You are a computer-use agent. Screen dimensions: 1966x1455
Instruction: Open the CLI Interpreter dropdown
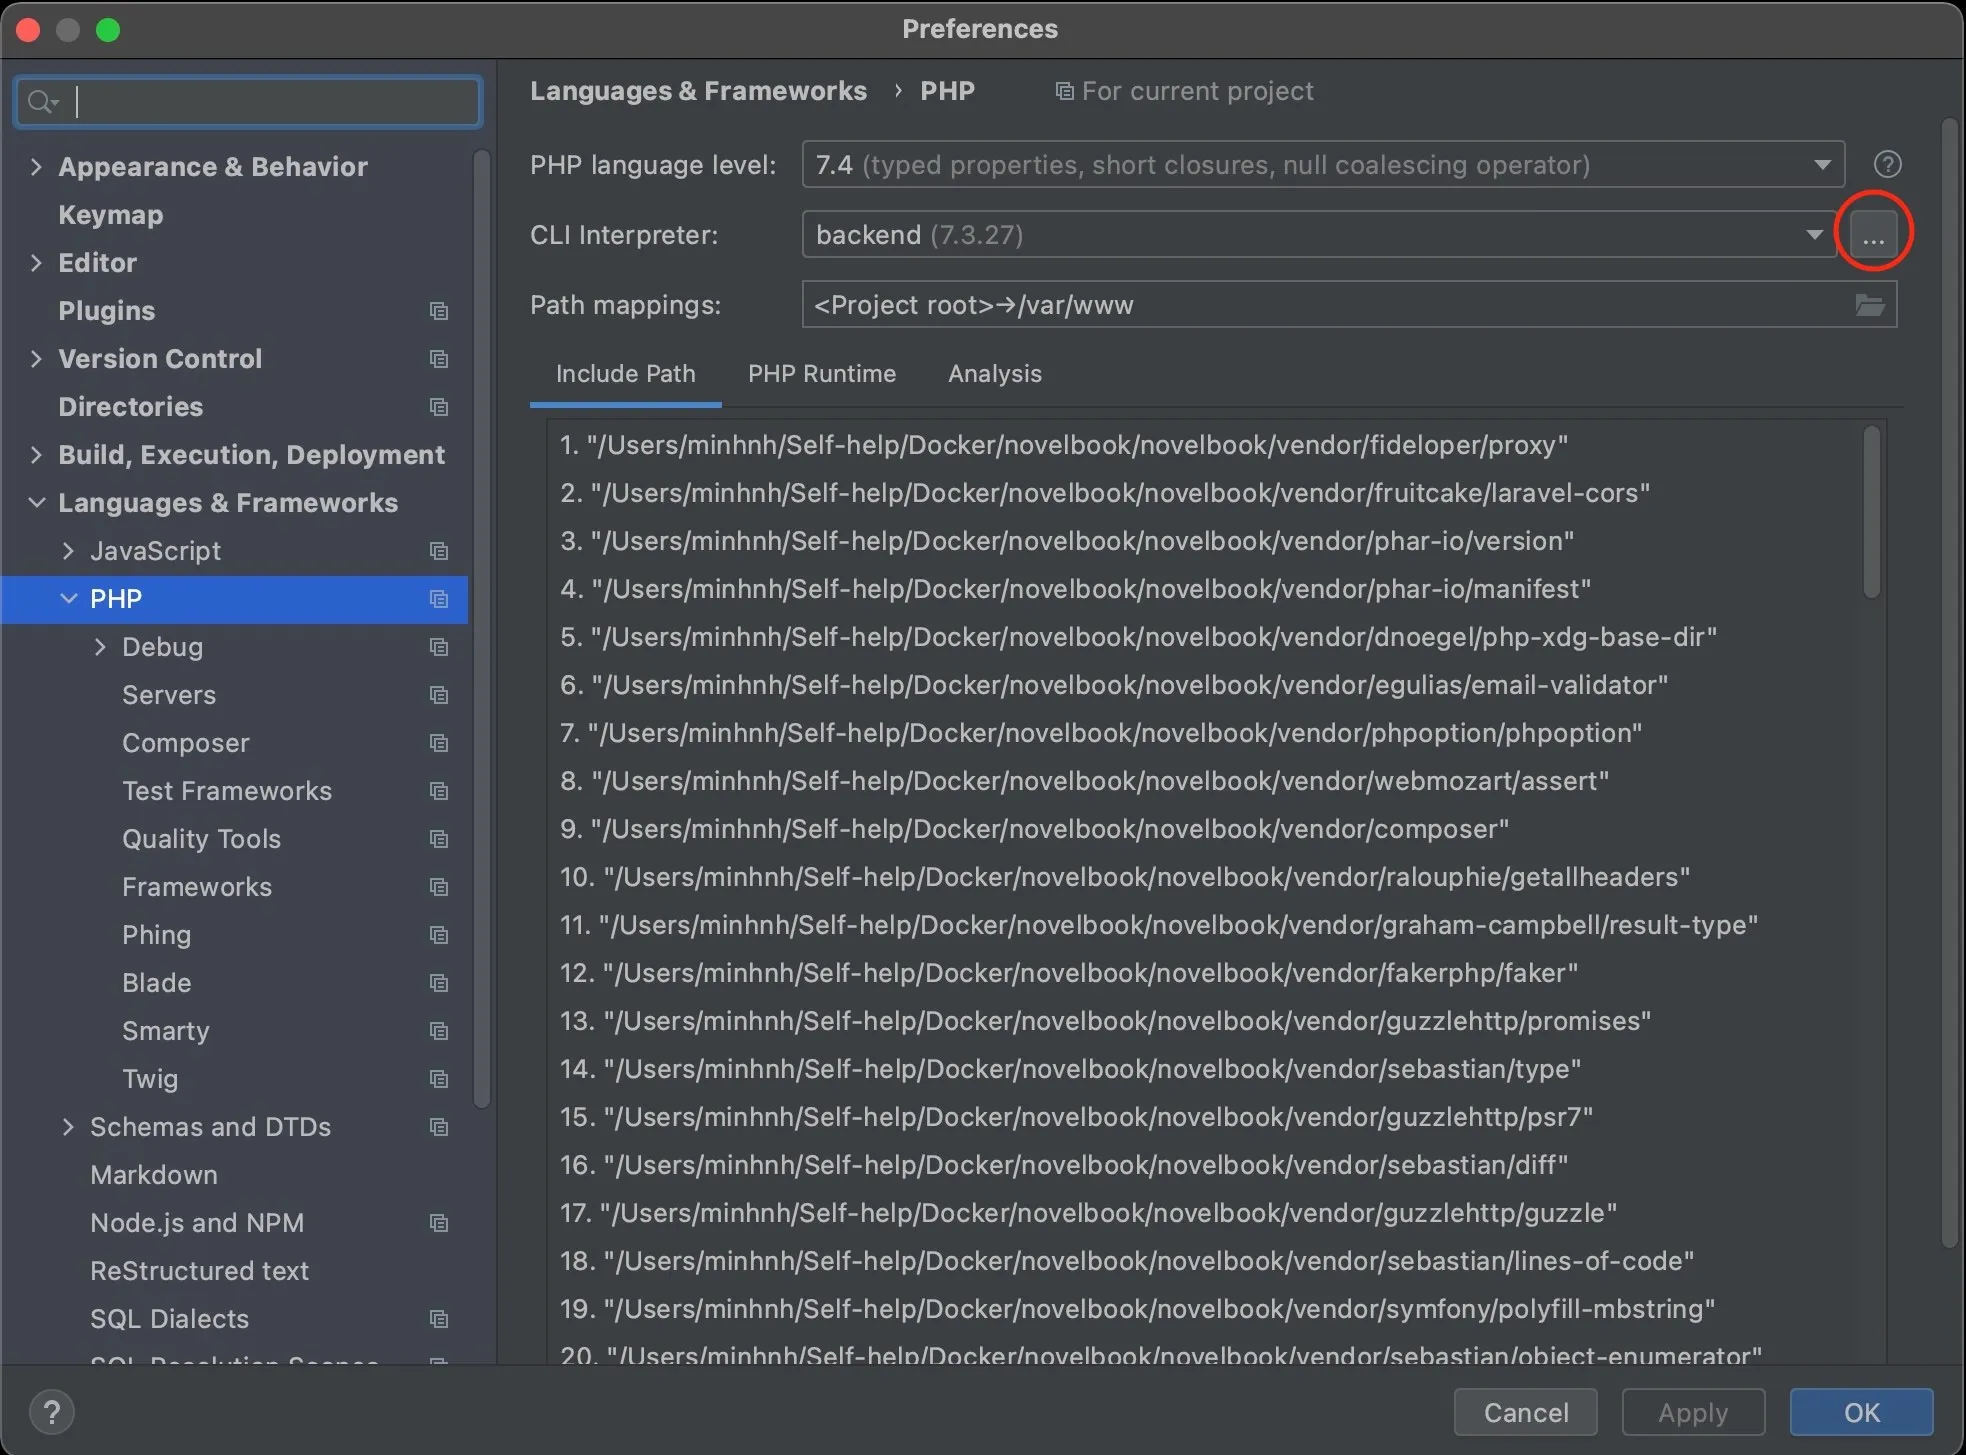click(1812, 234)
